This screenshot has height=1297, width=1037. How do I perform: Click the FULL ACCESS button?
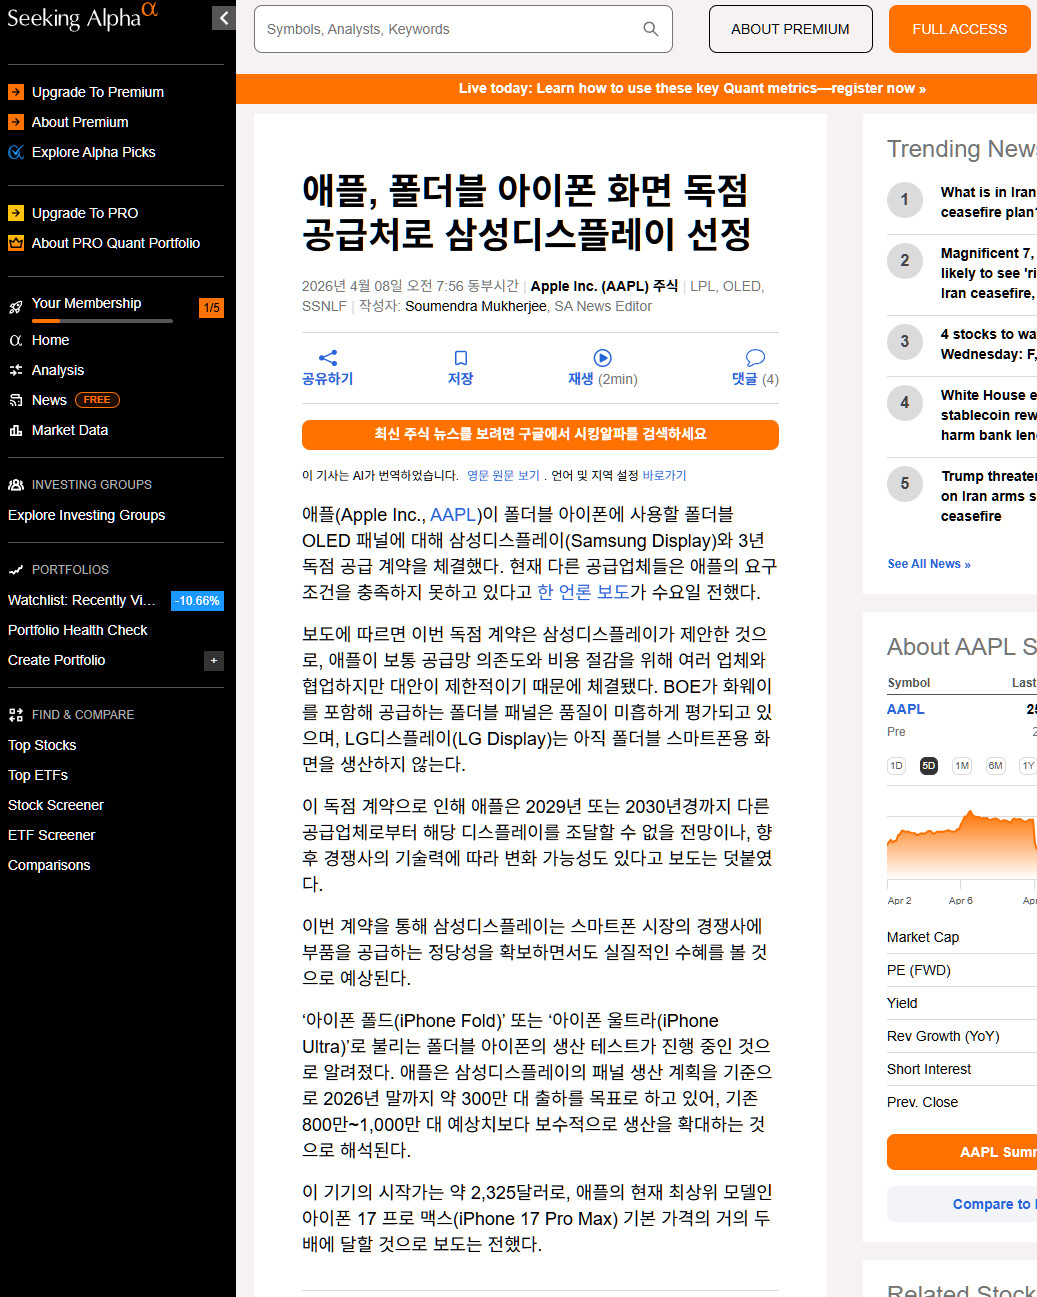959,29
